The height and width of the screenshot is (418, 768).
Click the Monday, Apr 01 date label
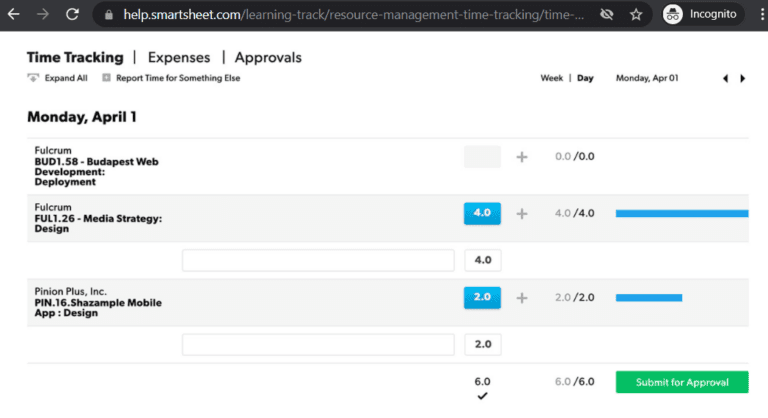click(647, 78)
